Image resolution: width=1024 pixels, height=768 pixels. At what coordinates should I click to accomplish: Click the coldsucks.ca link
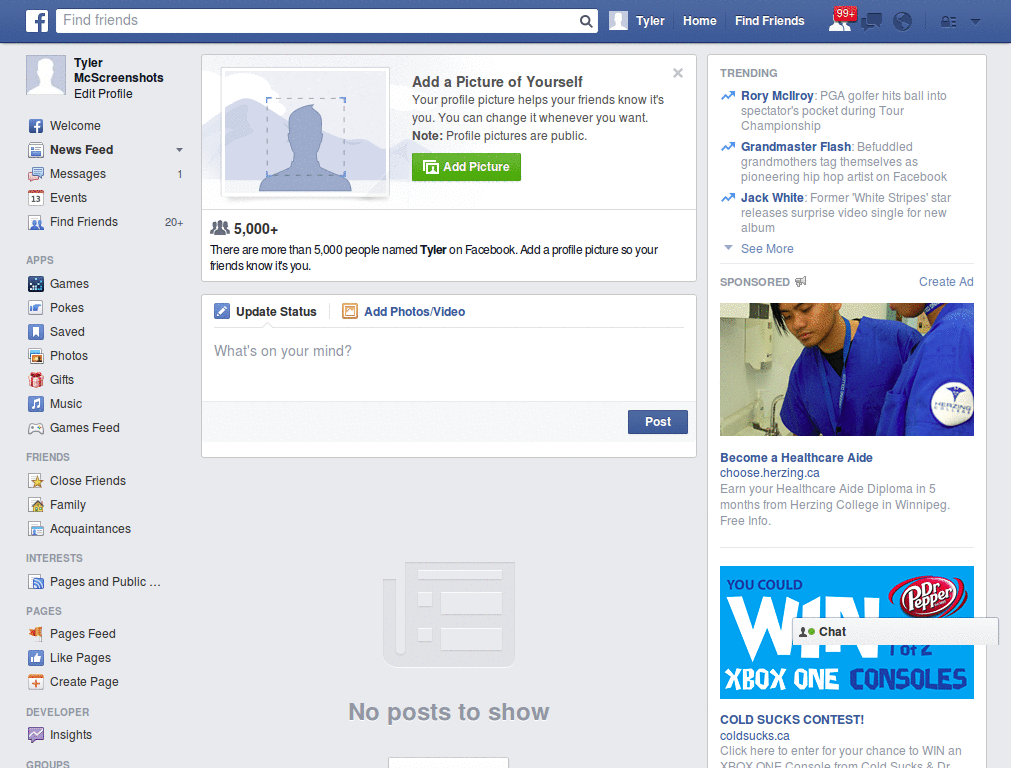[754, 735]
